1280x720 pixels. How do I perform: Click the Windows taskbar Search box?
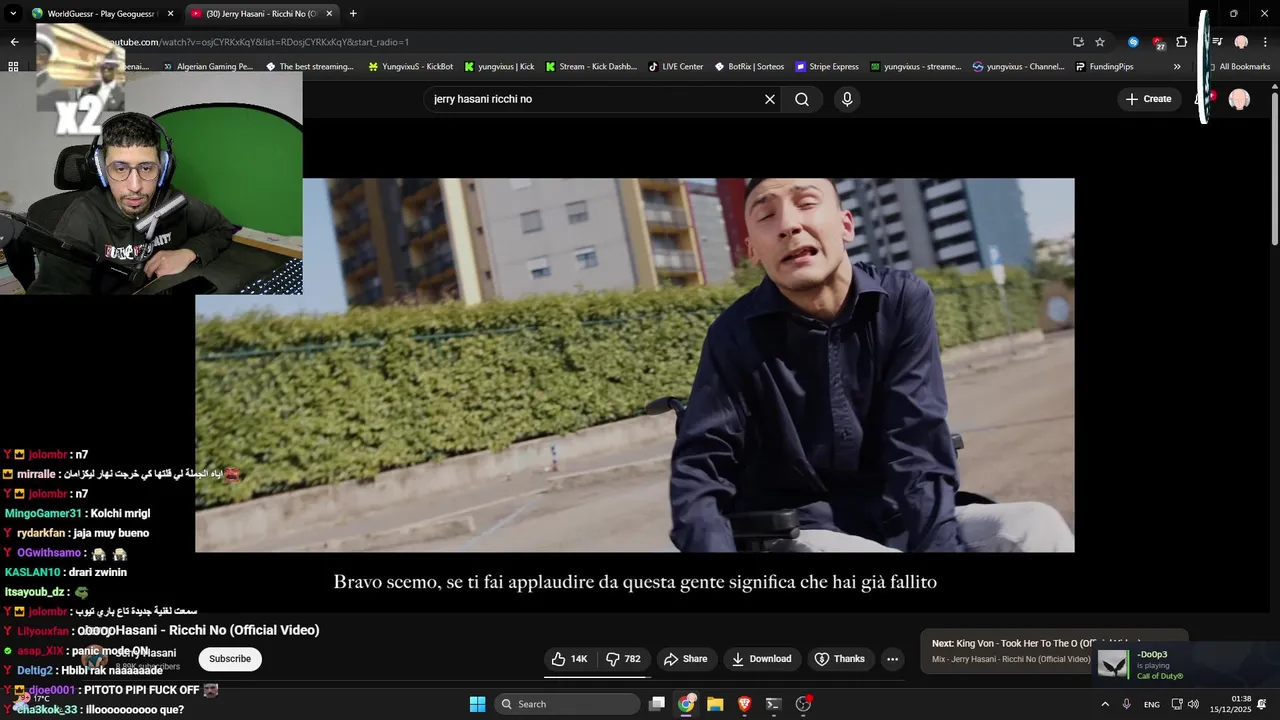pyautogui.click(x=567, y=704)
